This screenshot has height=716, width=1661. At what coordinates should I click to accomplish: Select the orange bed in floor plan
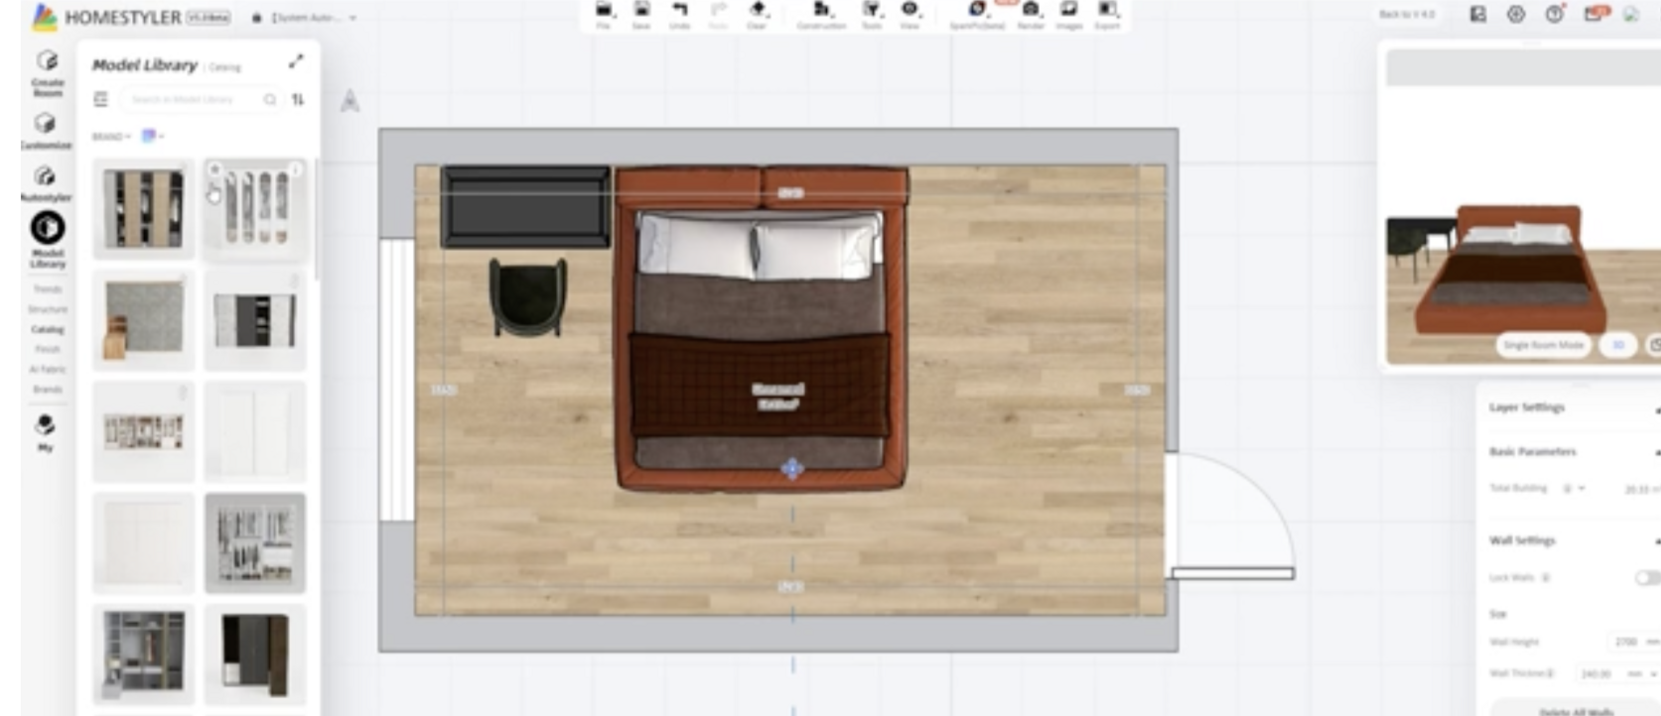[x=762, y=330]
